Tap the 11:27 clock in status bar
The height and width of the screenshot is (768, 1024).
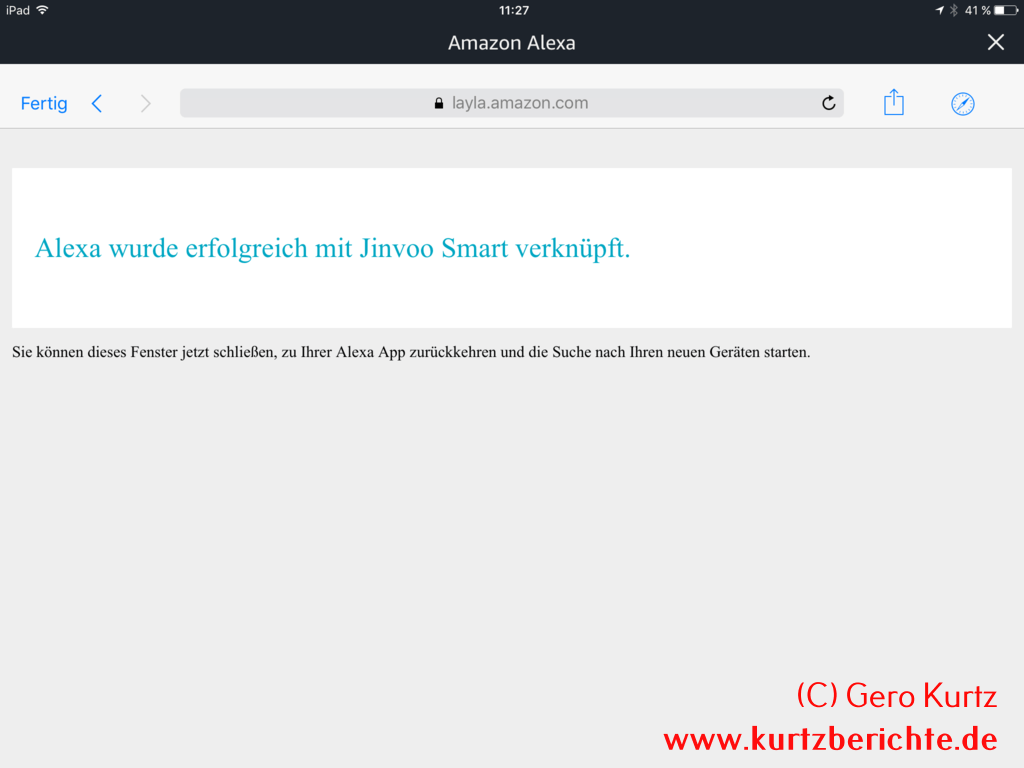[513, 10]
